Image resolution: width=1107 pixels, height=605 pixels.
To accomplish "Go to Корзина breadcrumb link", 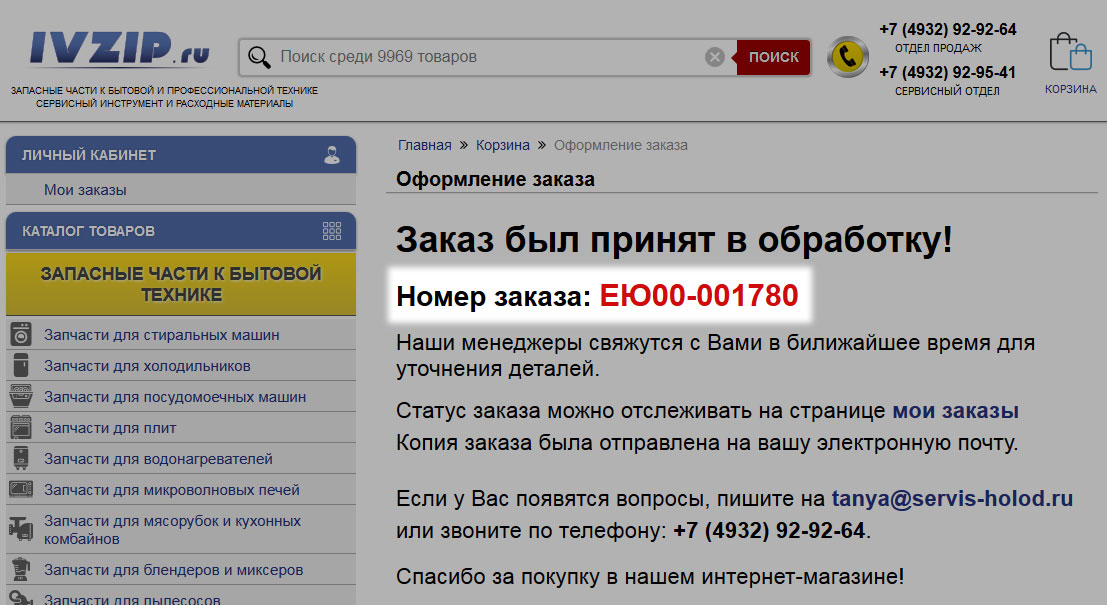I will 502,145.
